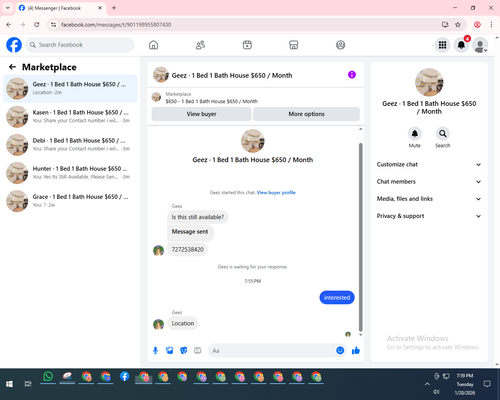Select Geez conversation in Marketplace list
This screenshot has height=400, width=500.
70,88
